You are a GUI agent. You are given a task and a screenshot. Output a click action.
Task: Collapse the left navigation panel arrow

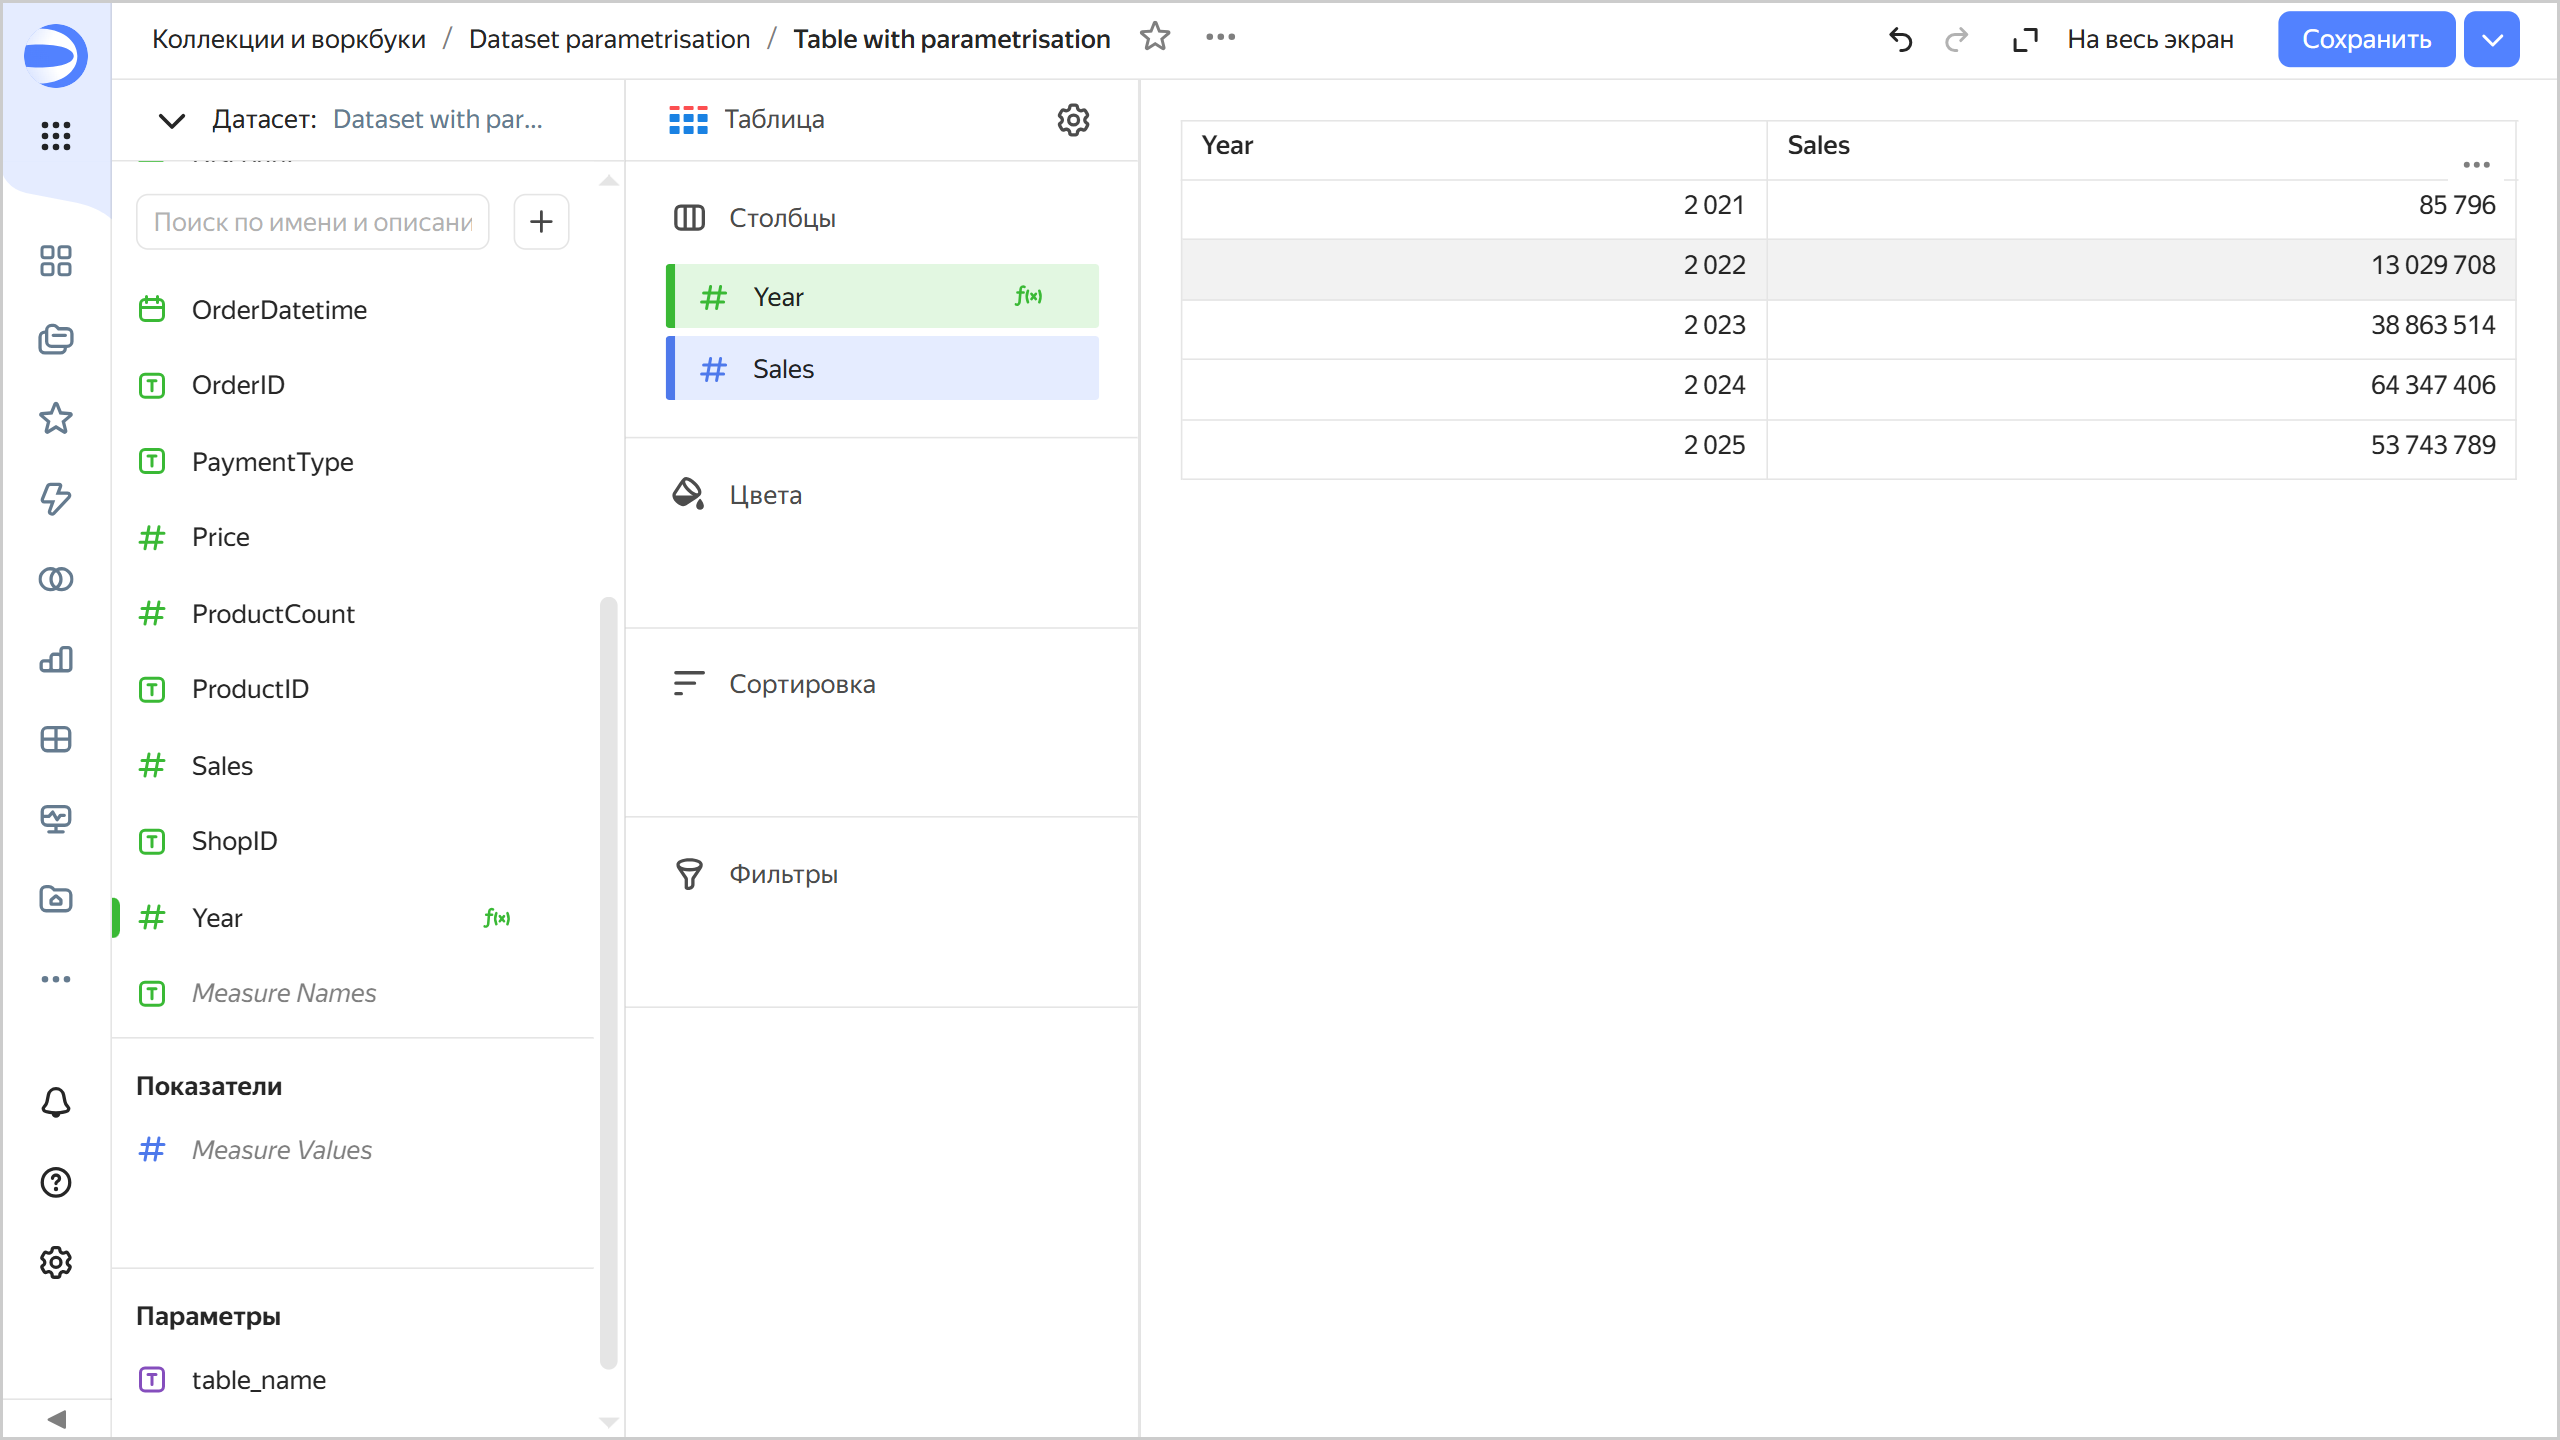point(56,1419)
